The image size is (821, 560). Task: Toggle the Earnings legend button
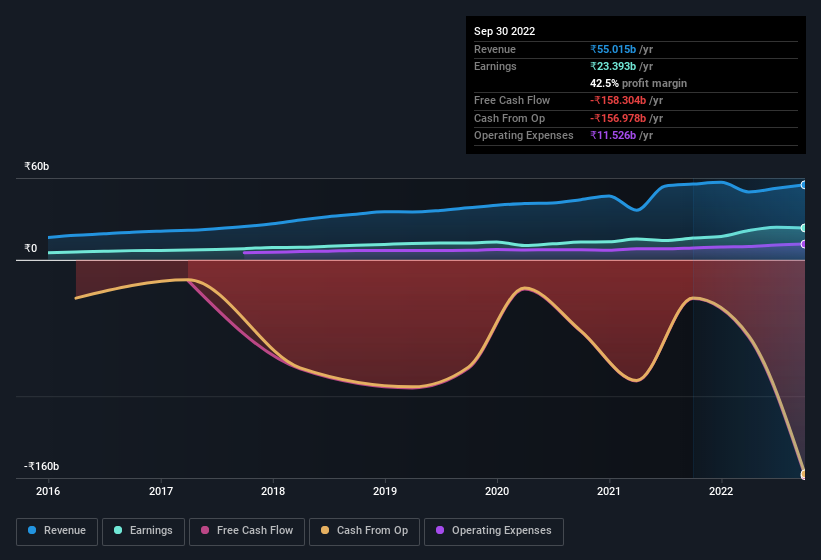(x=143, y=531)
